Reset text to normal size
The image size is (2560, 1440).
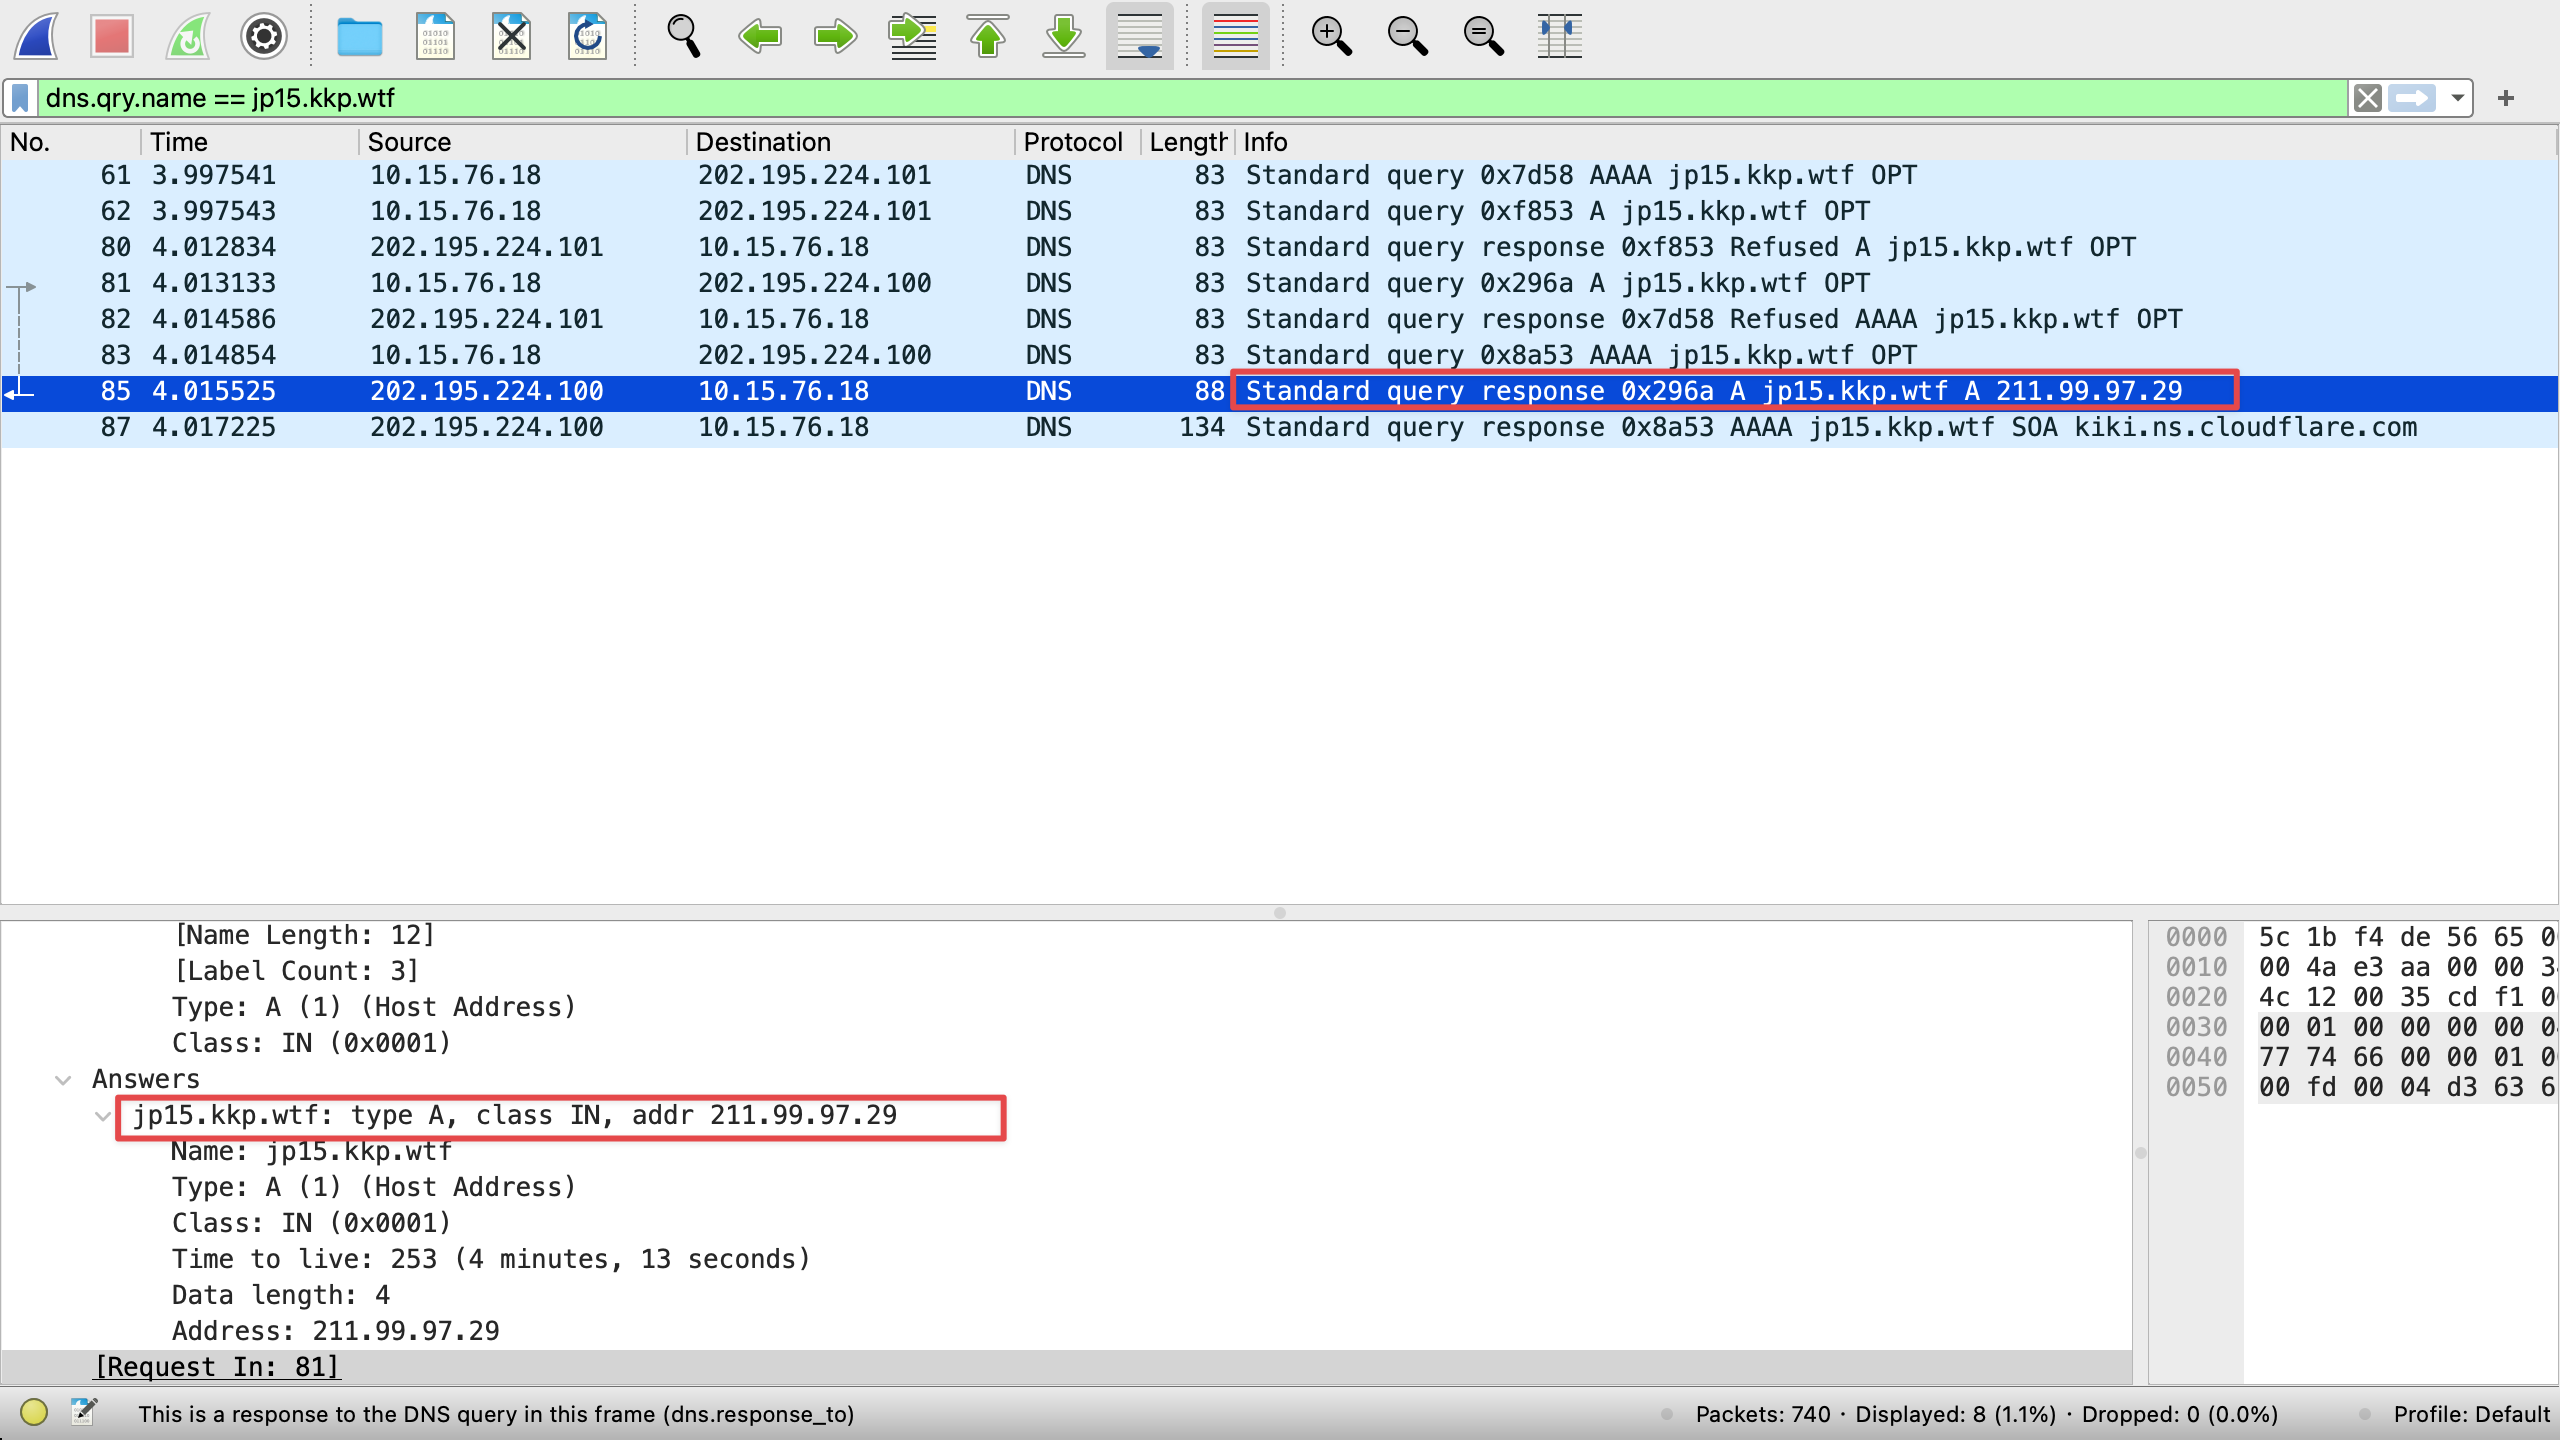click(x=1483, y=37)
